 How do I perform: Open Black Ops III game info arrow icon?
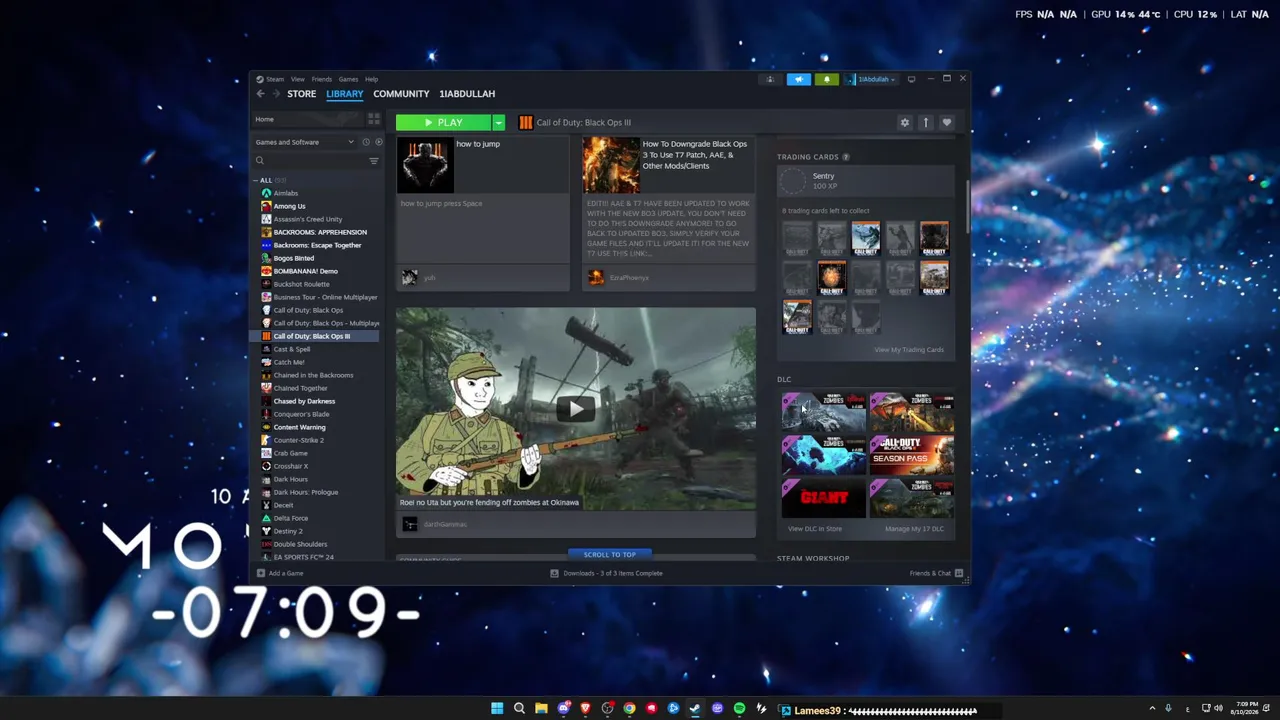coord(926,122)
